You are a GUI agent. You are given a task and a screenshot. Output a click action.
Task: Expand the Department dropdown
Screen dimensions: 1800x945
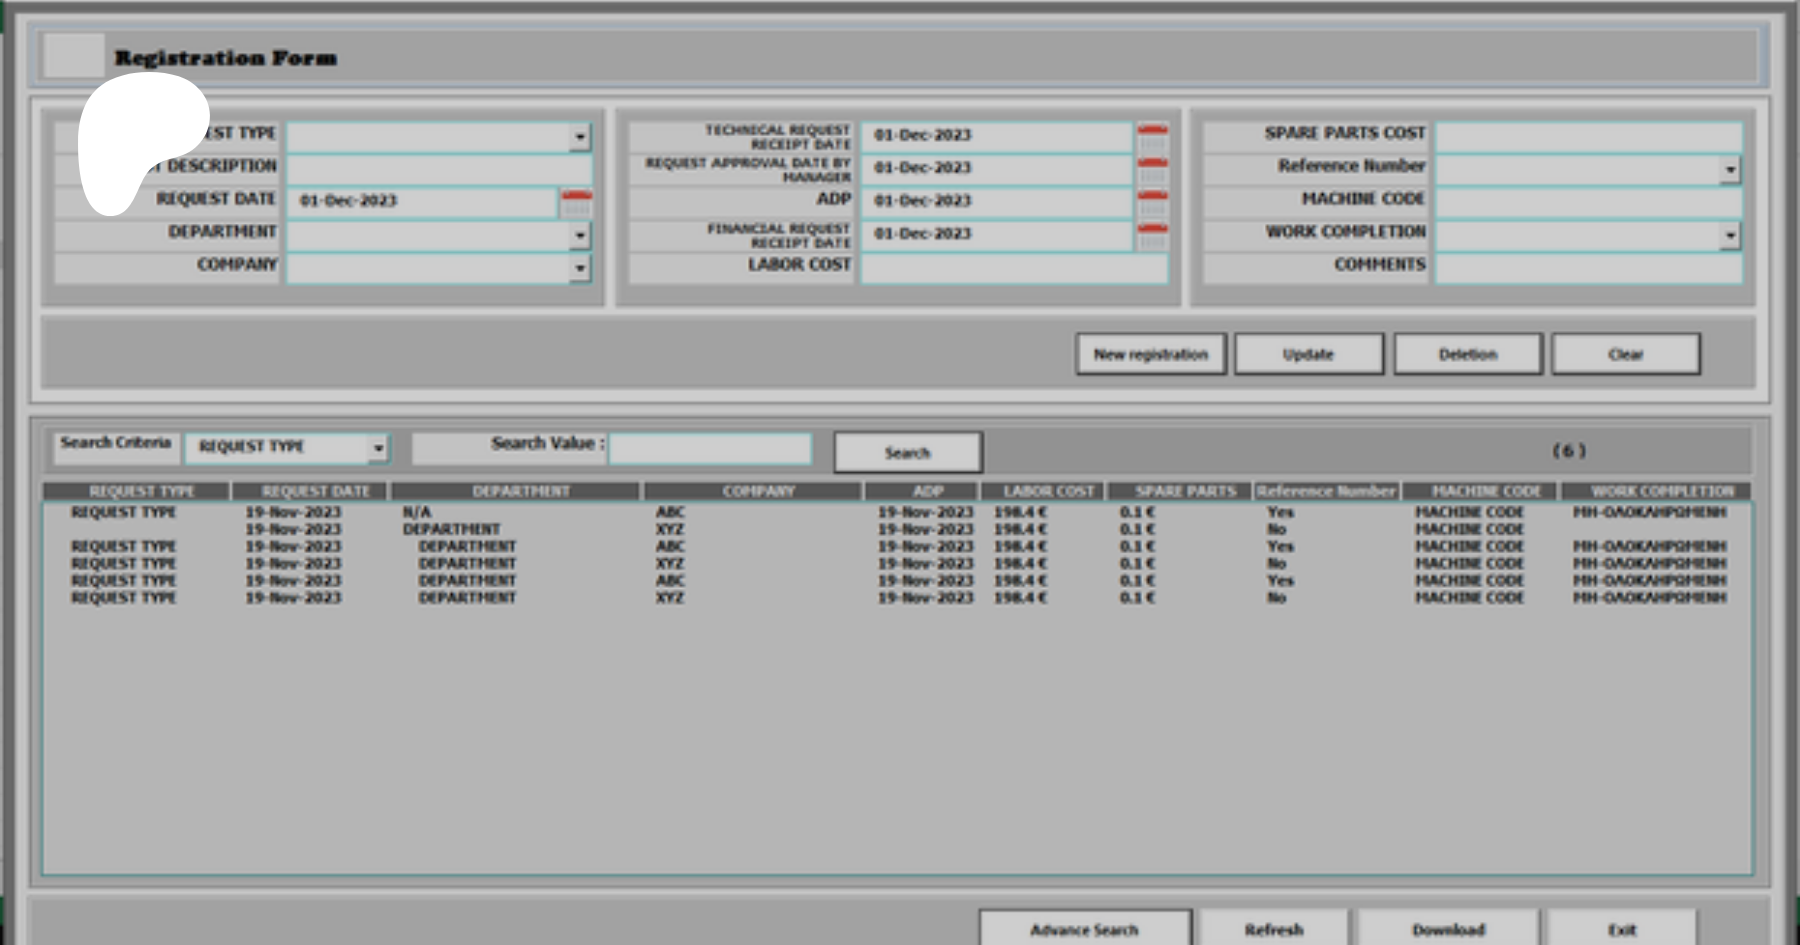pos(580,236)
